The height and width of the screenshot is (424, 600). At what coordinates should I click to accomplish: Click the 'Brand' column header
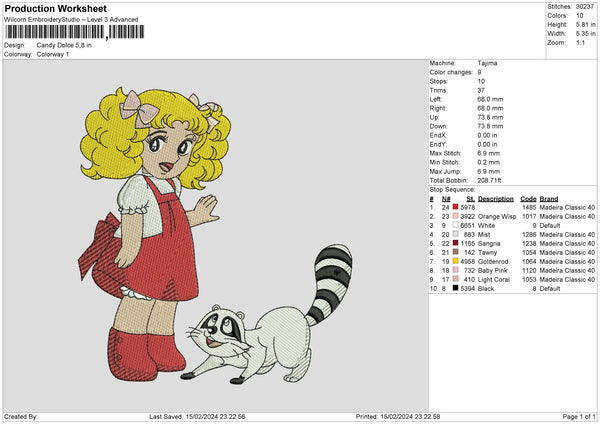pyautogui.click(x=549, y=199)
